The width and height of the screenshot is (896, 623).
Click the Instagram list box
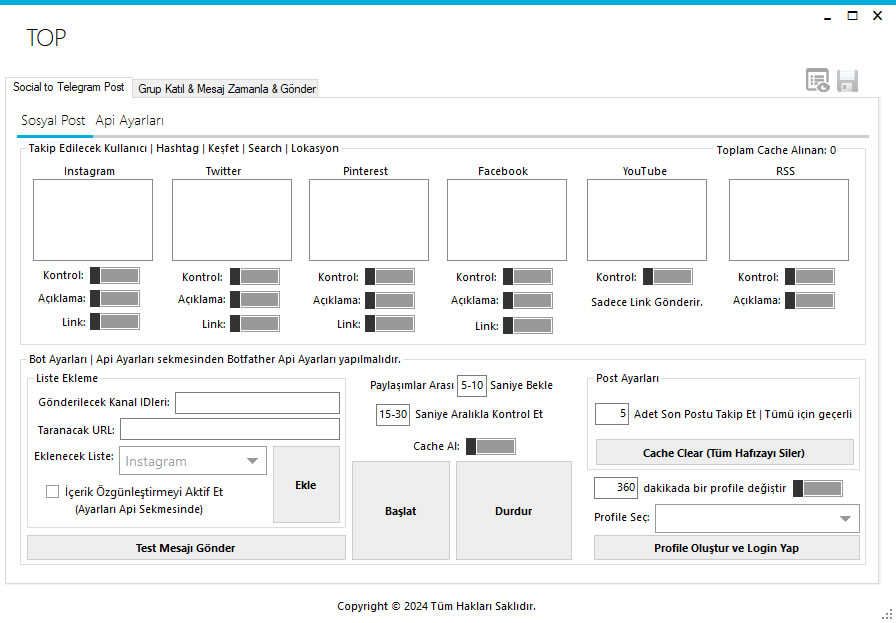pos(93,220)
